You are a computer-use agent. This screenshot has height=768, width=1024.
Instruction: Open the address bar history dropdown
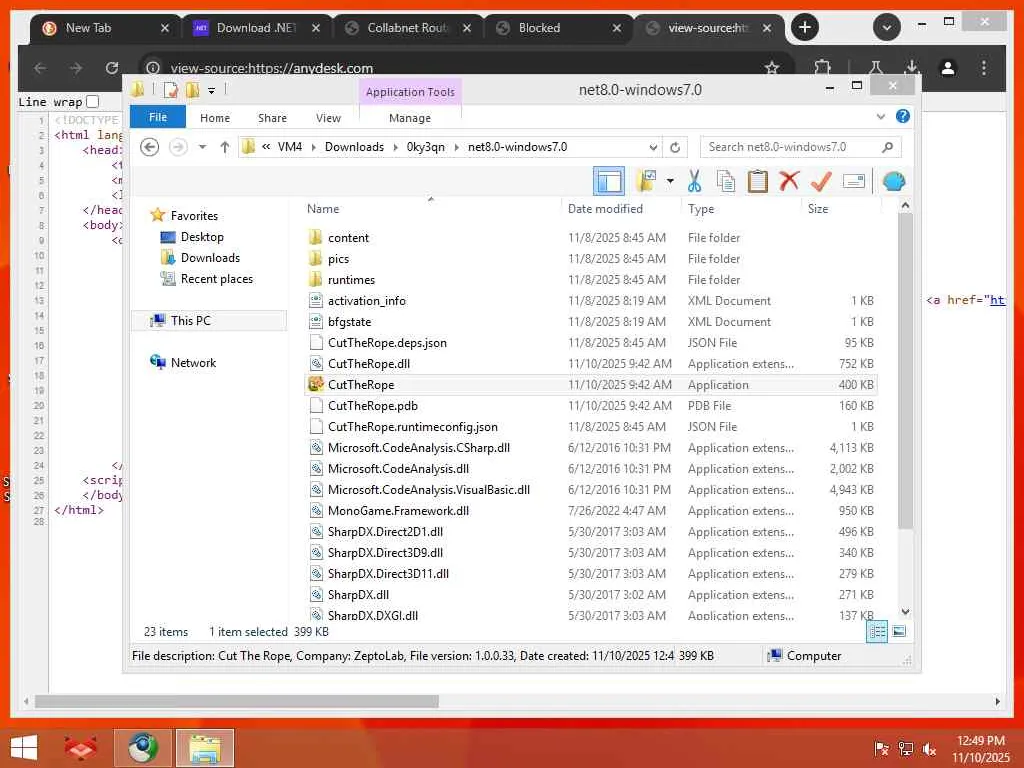pyautogui.click(x=652, y=148)
